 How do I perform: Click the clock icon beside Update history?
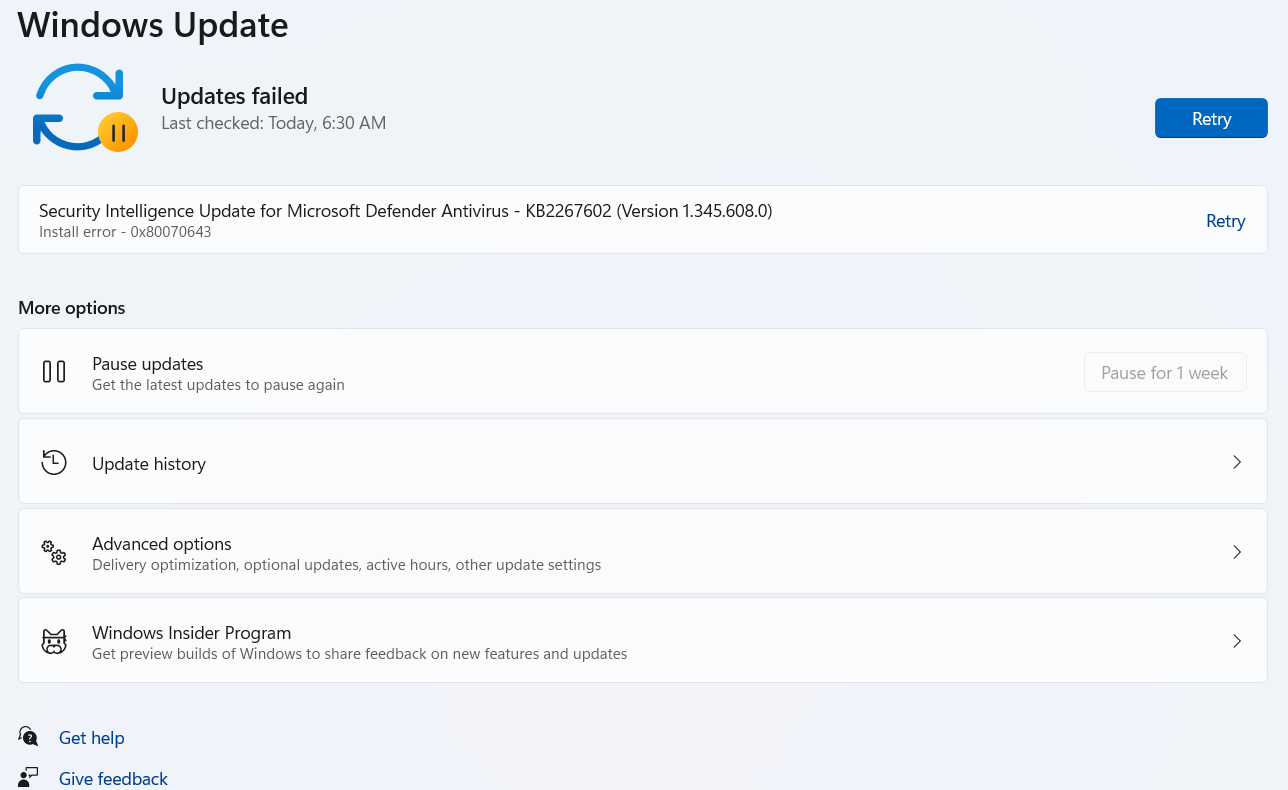click(x=54, y=462)
